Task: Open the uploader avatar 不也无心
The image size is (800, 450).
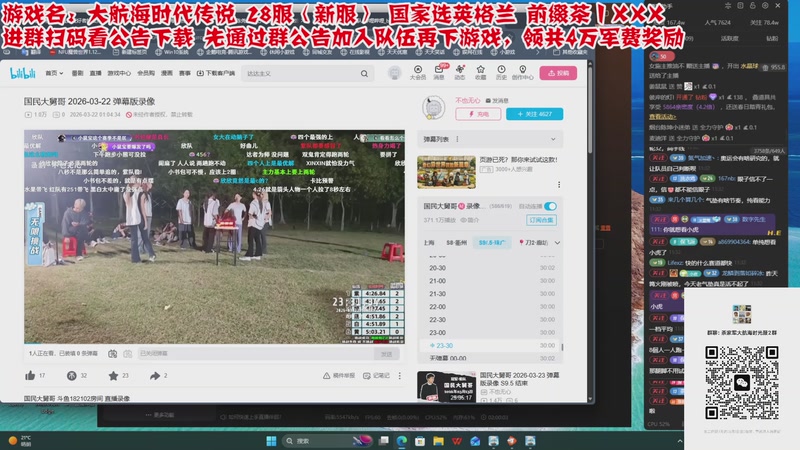Action: point(433,107)
